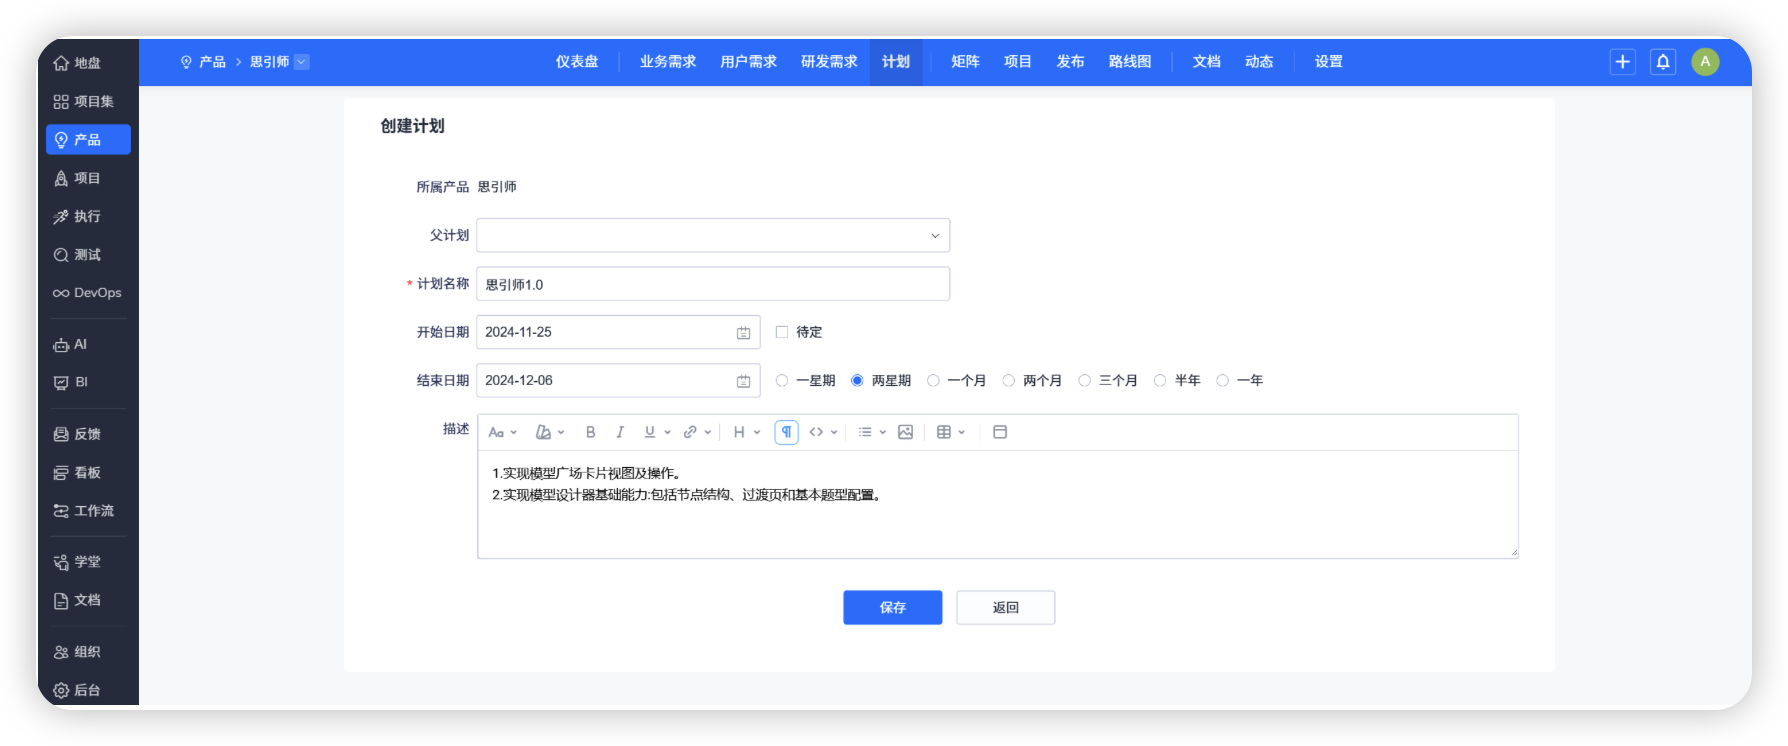Check the 待定 checkbox

click(782, 332)
